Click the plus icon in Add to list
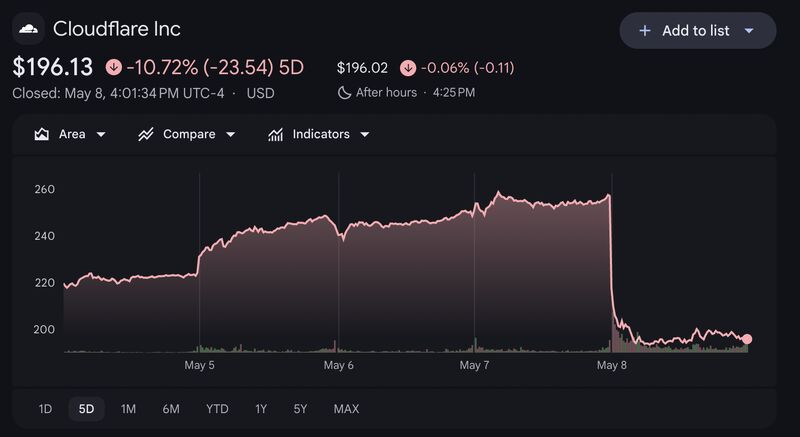The width and height of the screenshot is (800, 437). click(x=644, y=31)
